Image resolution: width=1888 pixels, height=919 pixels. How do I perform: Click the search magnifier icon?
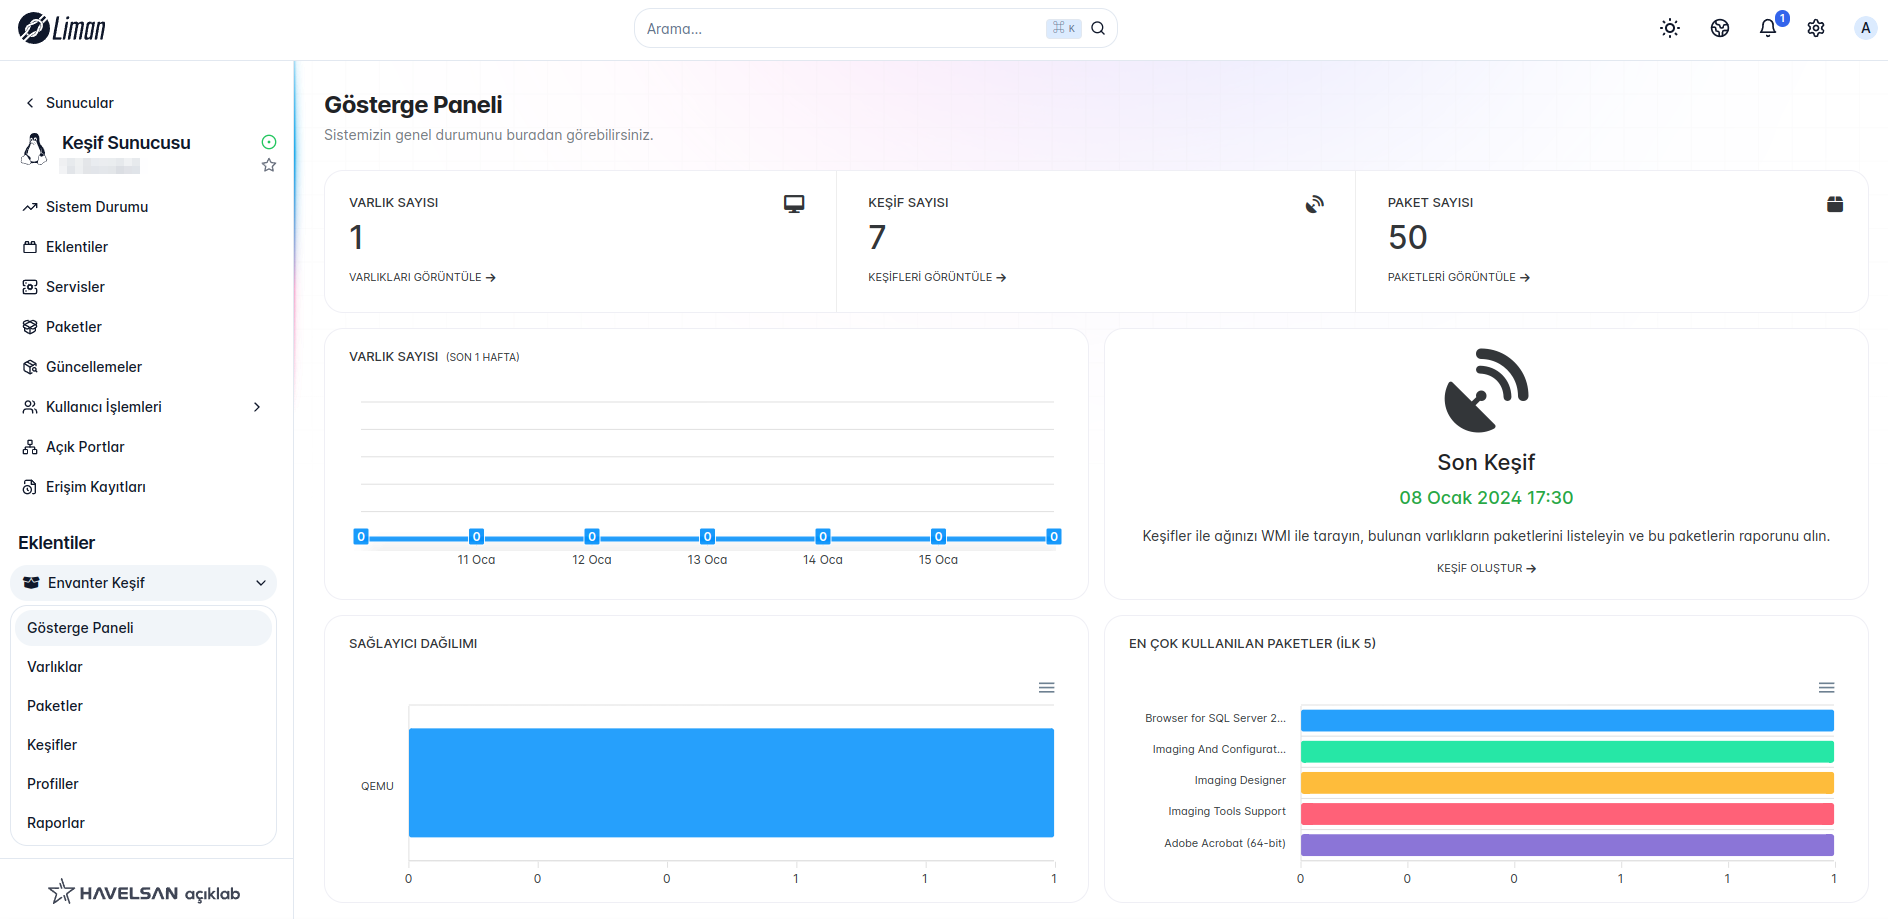pyautogui.click(x=1098, y=28)
